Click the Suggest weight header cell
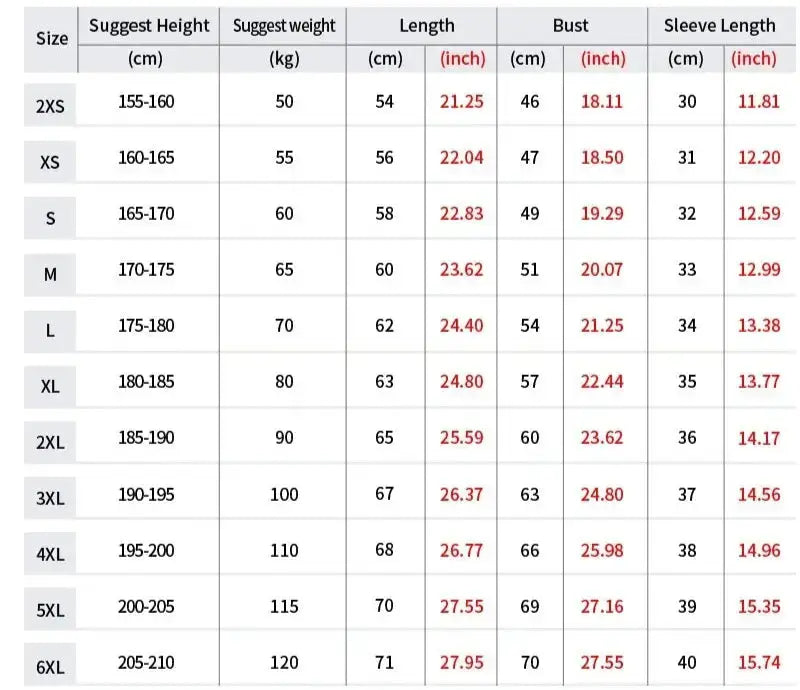800x690 pixels. (284, 26)
